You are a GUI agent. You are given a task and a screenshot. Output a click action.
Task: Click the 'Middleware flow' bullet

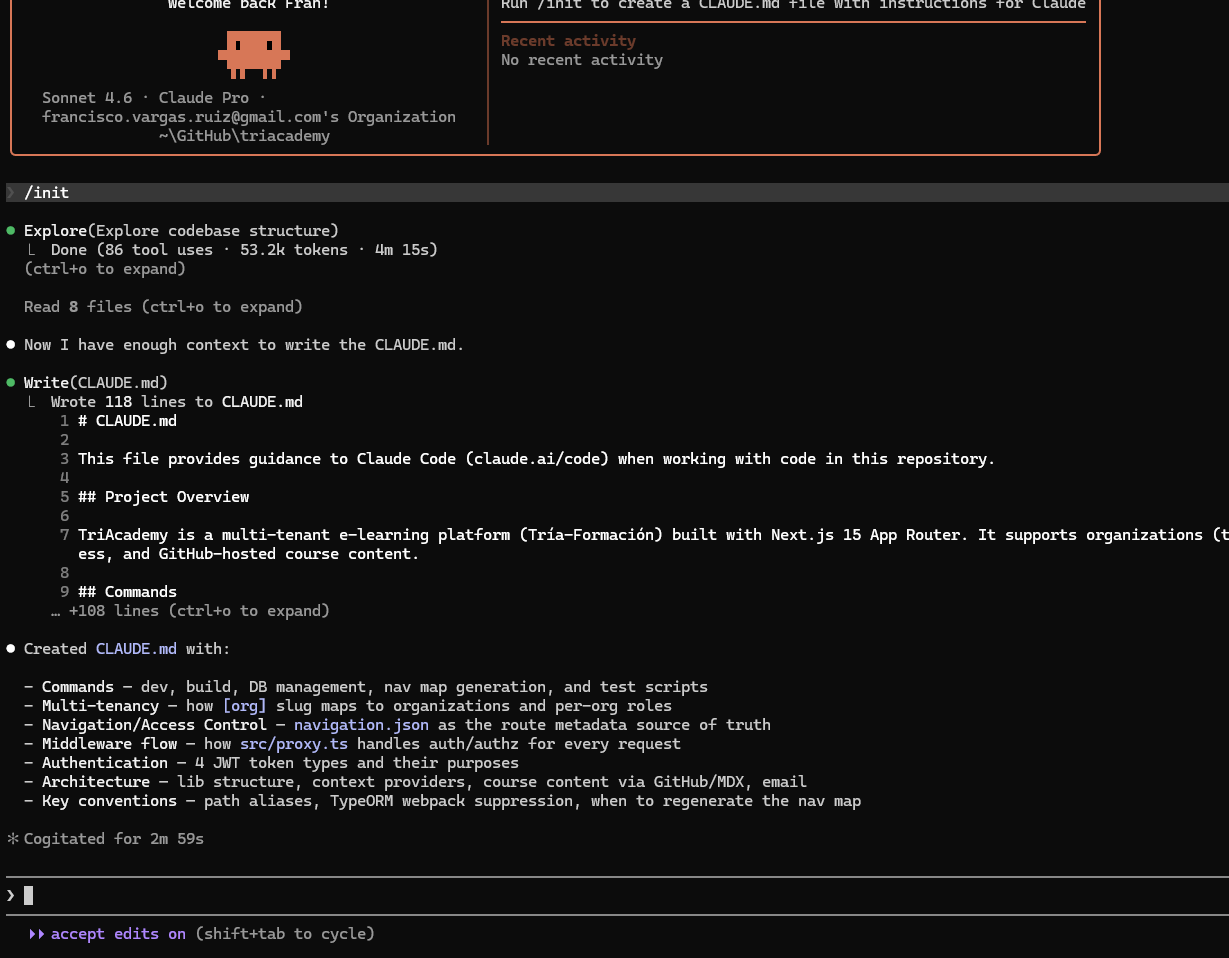coord(352,744)
